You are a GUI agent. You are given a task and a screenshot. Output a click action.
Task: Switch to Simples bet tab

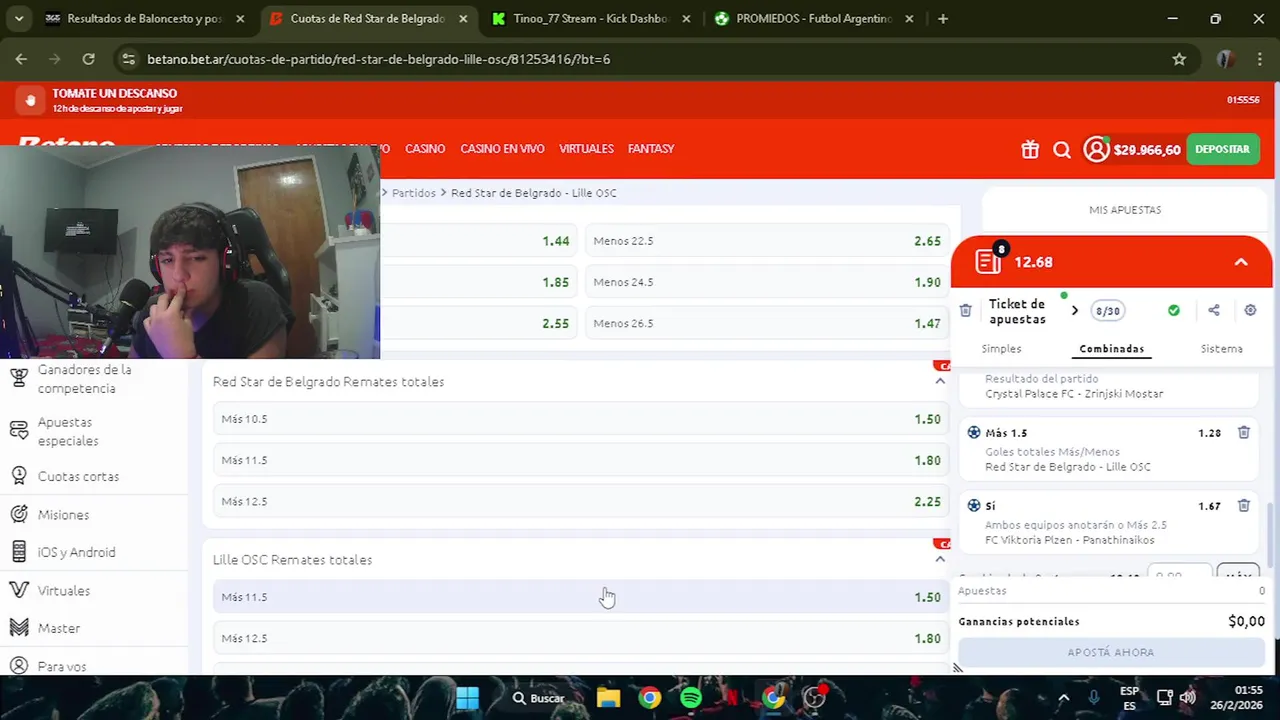pos(1001,349)
